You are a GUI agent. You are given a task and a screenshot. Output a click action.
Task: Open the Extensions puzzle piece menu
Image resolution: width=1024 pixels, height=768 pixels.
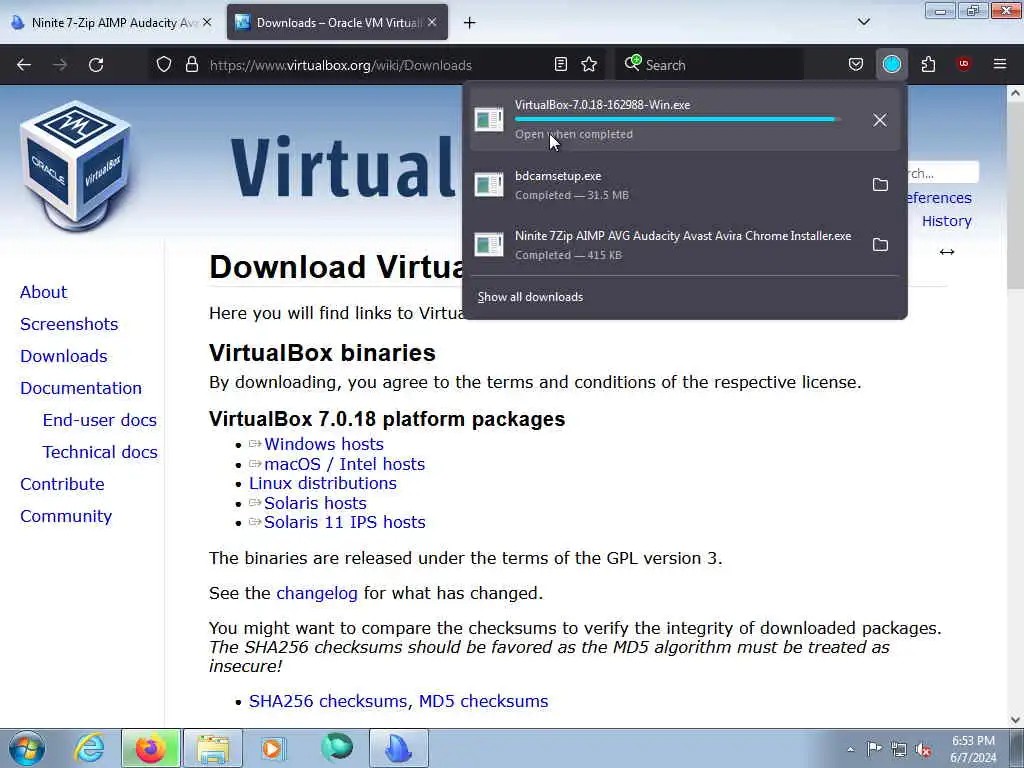click(x=928, y=65)
